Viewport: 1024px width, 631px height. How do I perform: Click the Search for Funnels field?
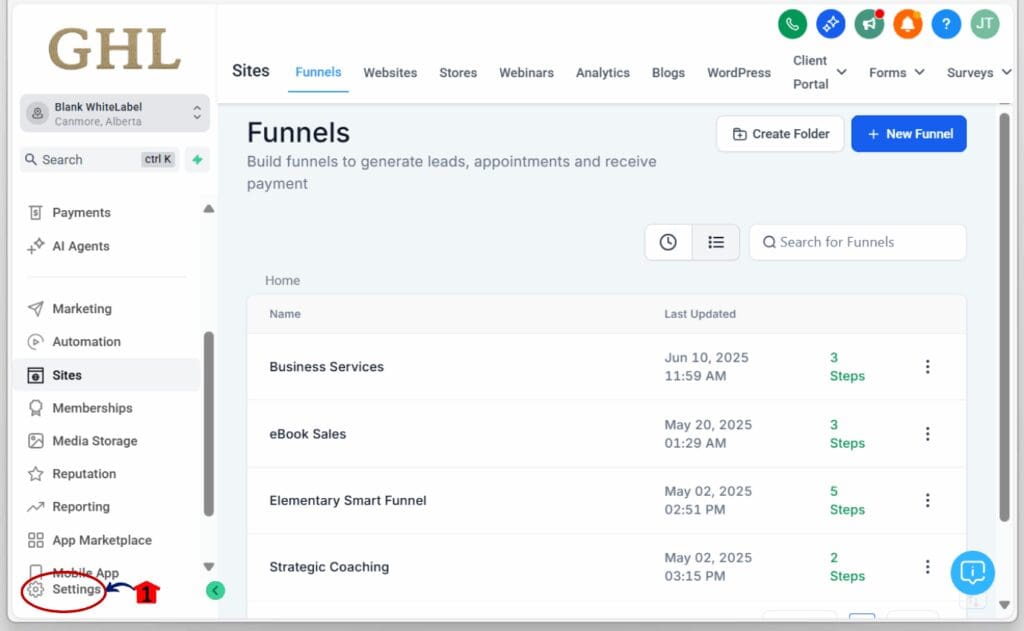[858, 242]
